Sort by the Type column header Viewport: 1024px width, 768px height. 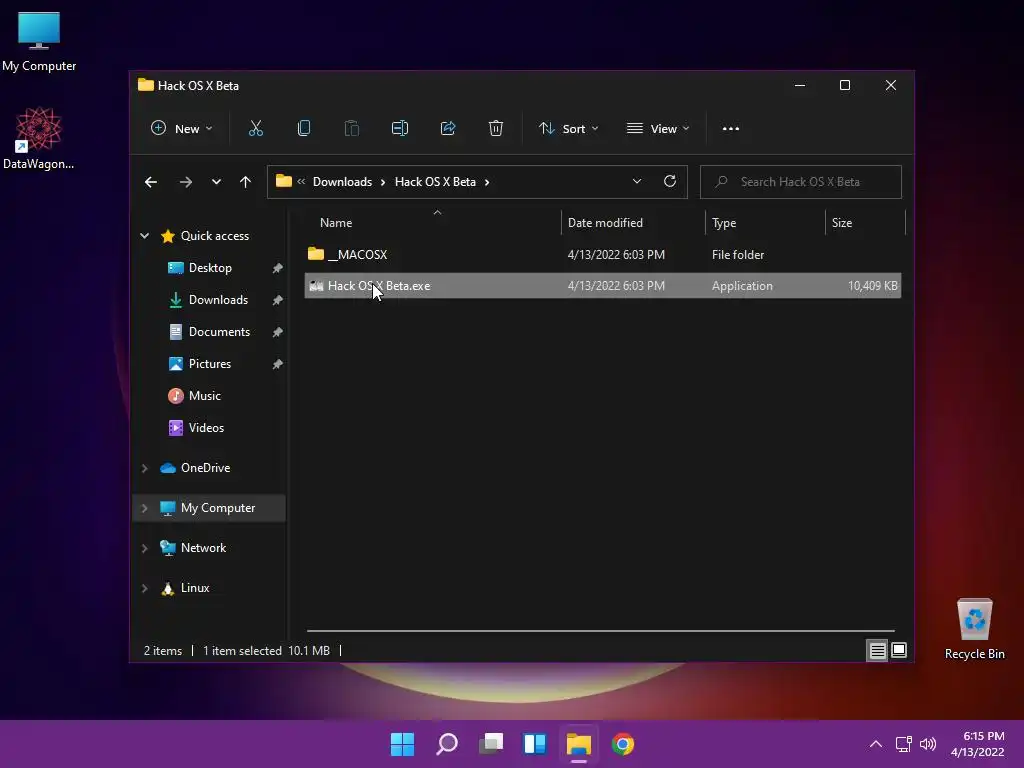tap(765, 223)
